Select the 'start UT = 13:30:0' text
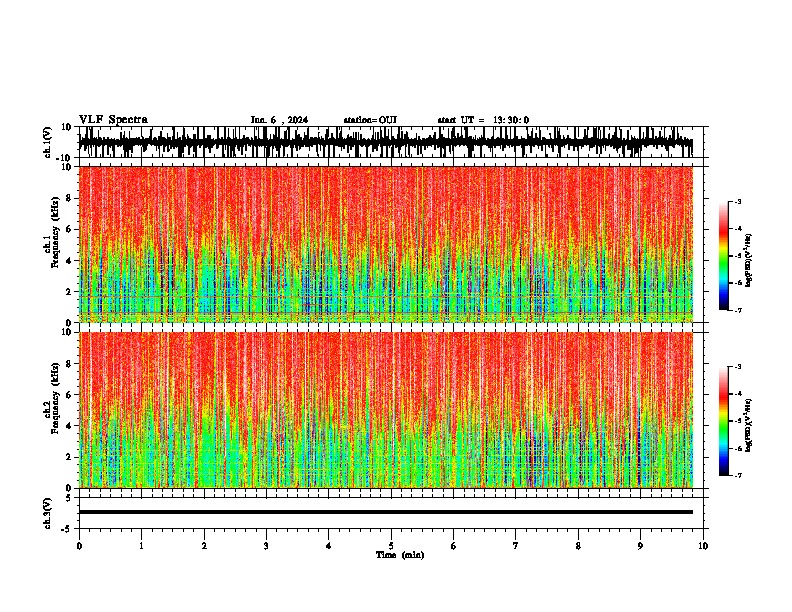The width and height of the screenshot is (792, 612). coord(483,120)
